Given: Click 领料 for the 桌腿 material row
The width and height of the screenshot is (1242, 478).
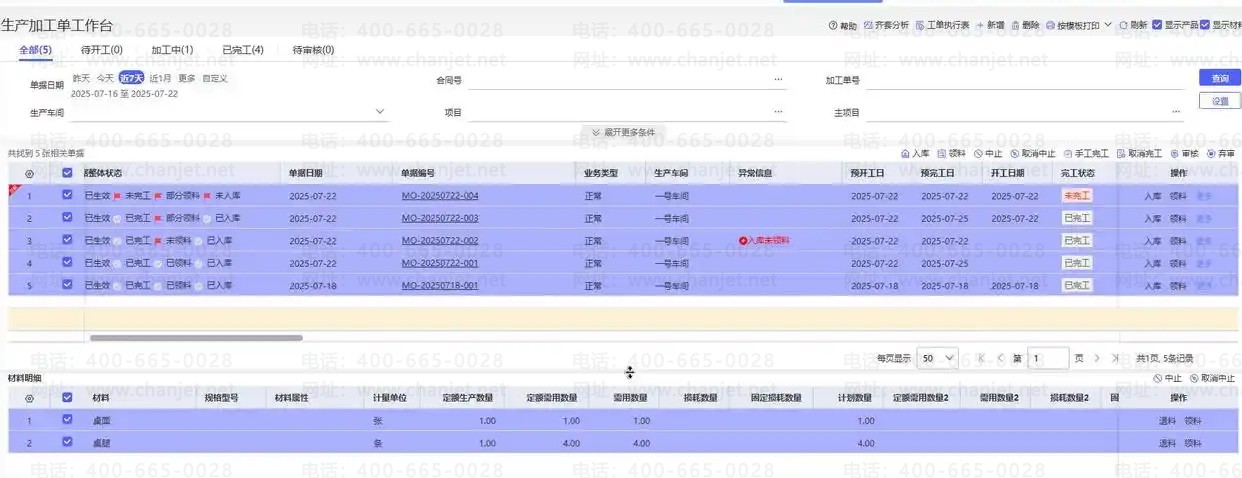Looking at the screenshot, I should 1193,443.
